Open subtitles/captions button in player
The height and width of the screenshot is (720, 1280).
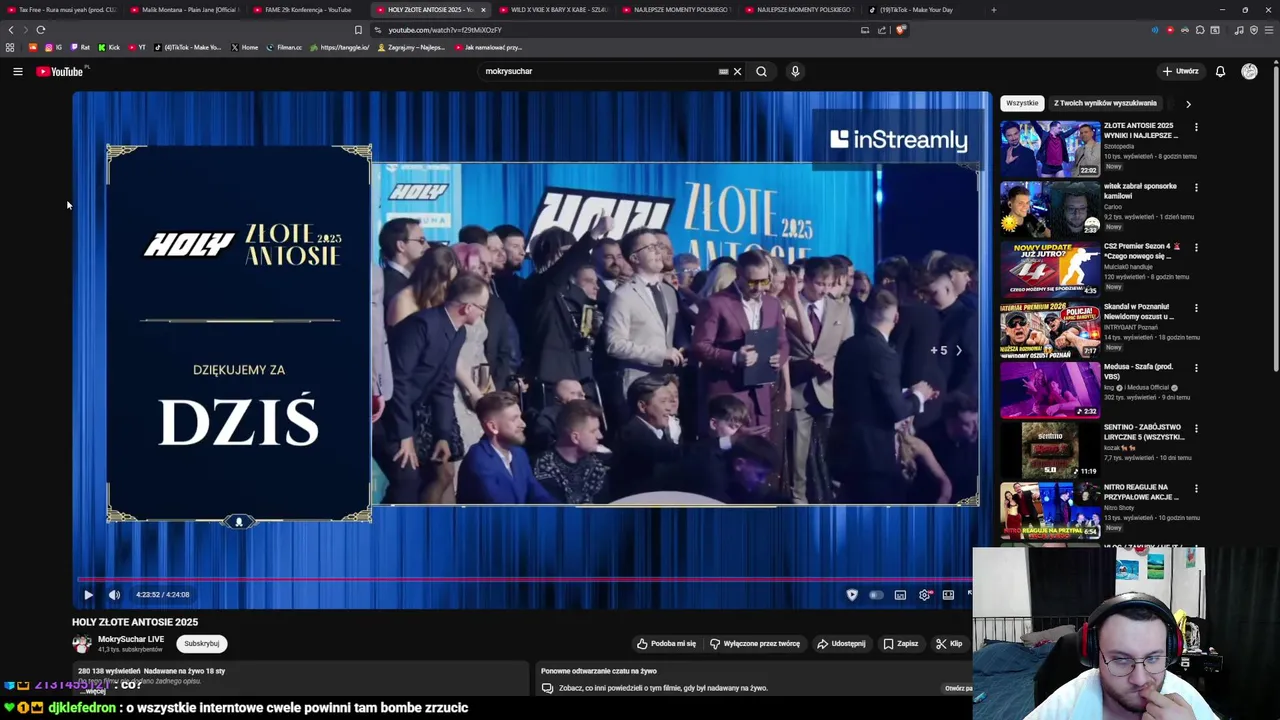click(x=900, y=594)
